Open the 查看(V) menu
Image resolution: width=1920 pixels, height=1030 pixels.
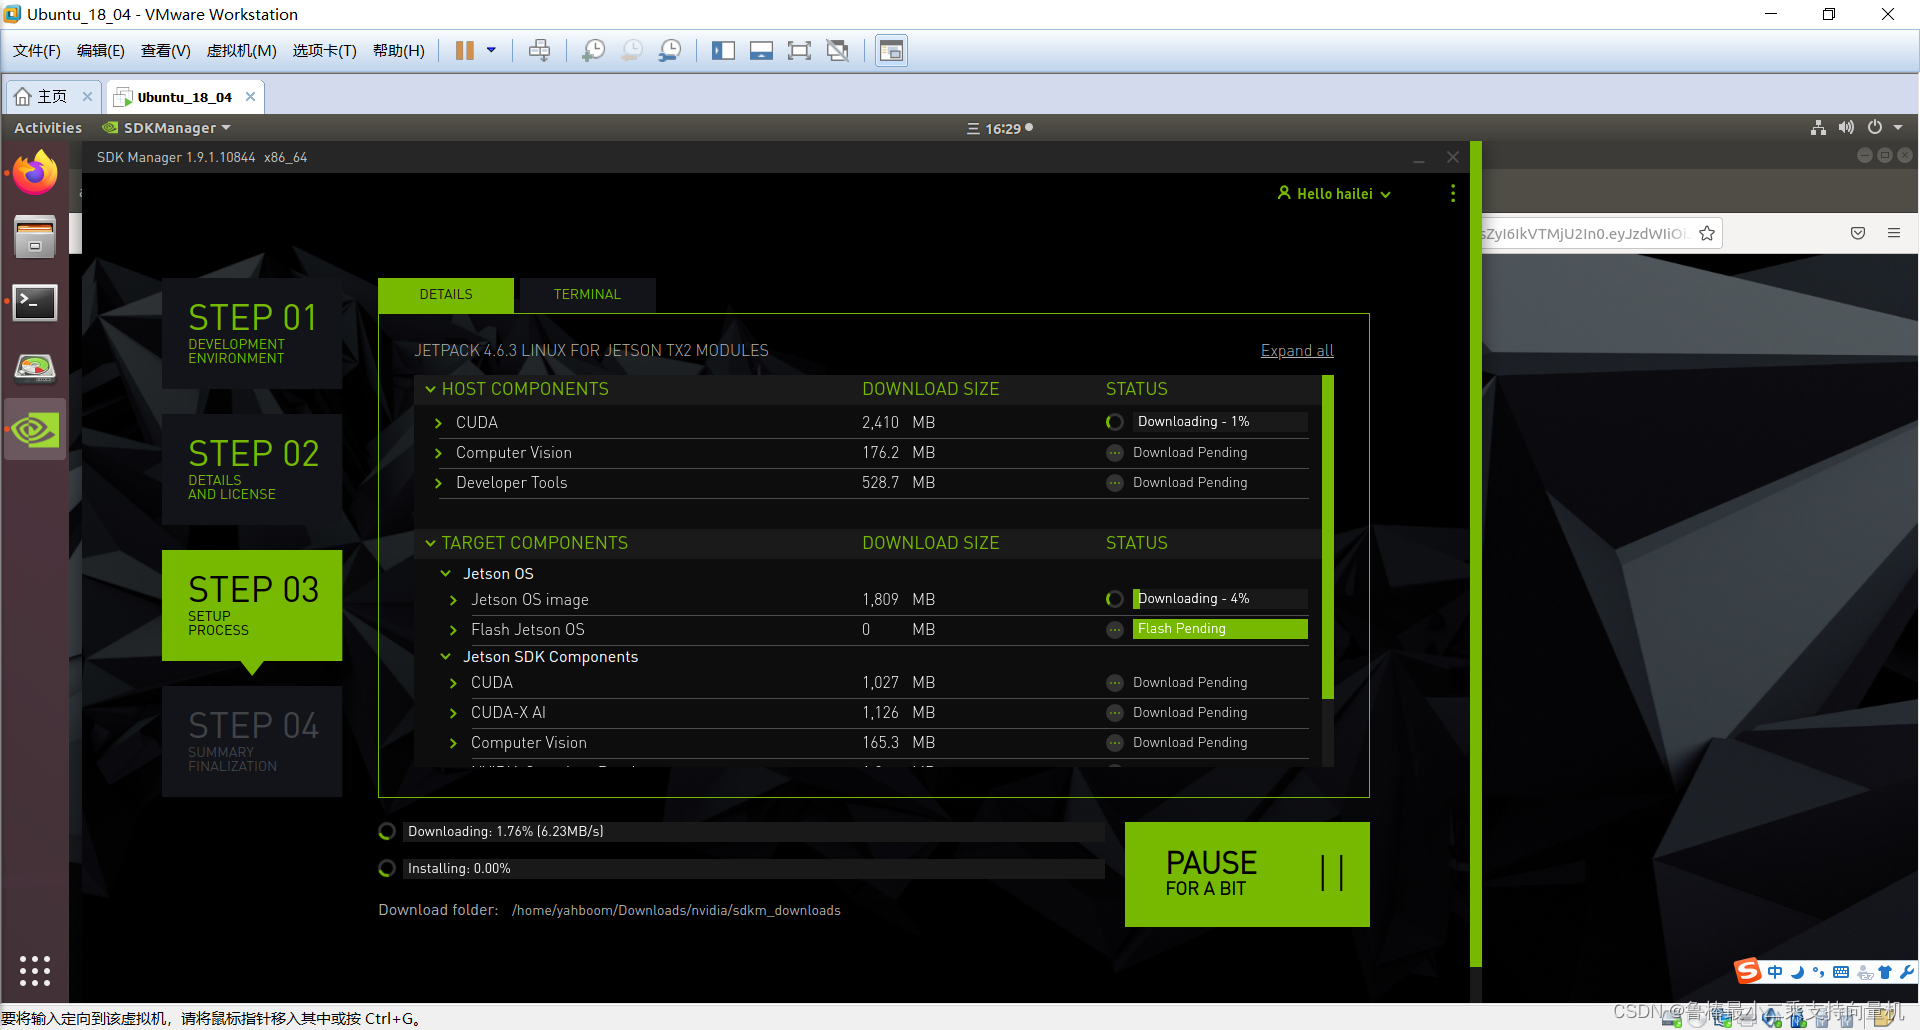pyautogui.click(x=166, y=51)
